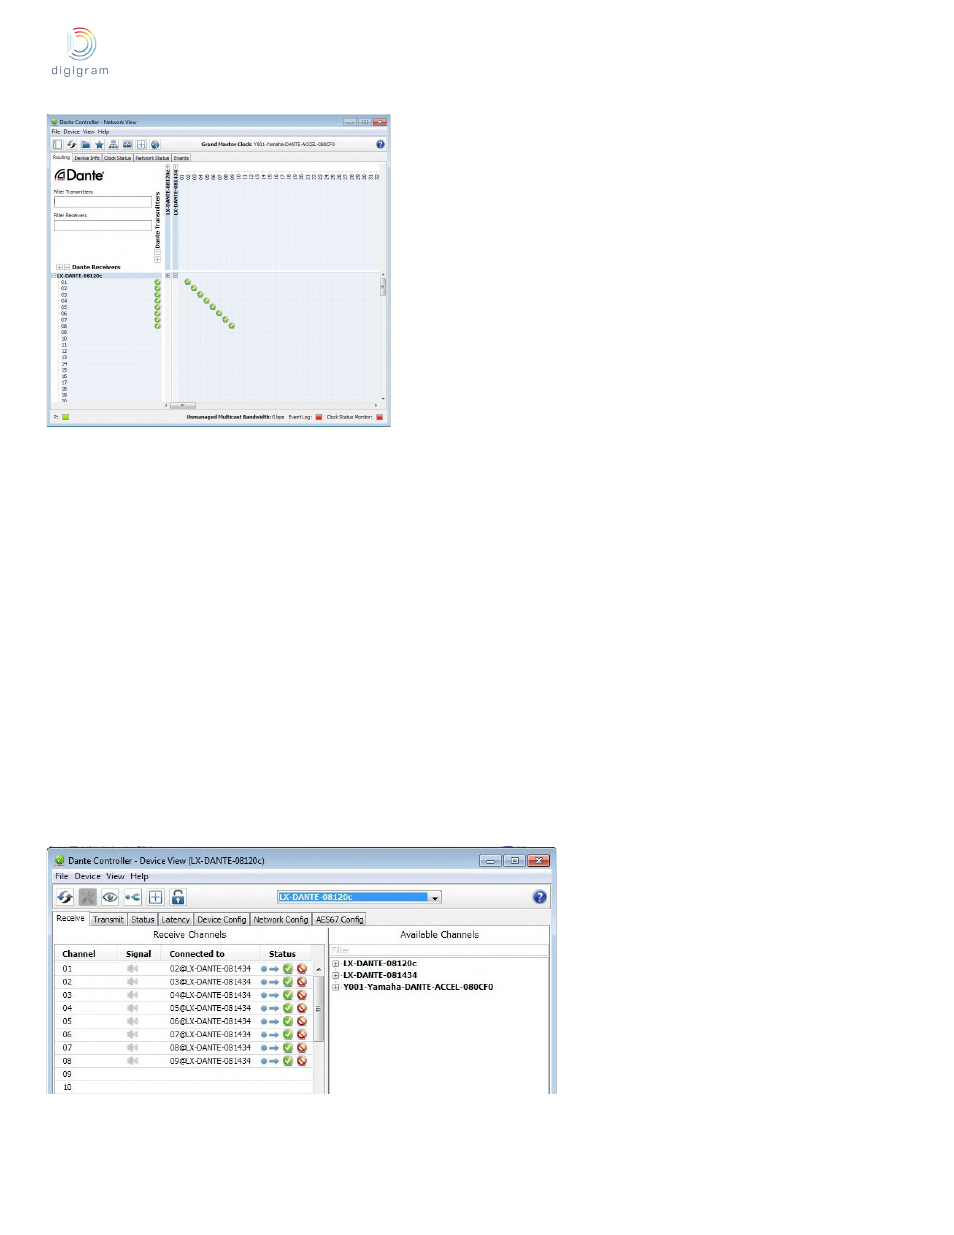Toggle subscription check for receiver channel 06 in grid
954x1235 pixels.
pyautogui.click(x=218, y=313)
